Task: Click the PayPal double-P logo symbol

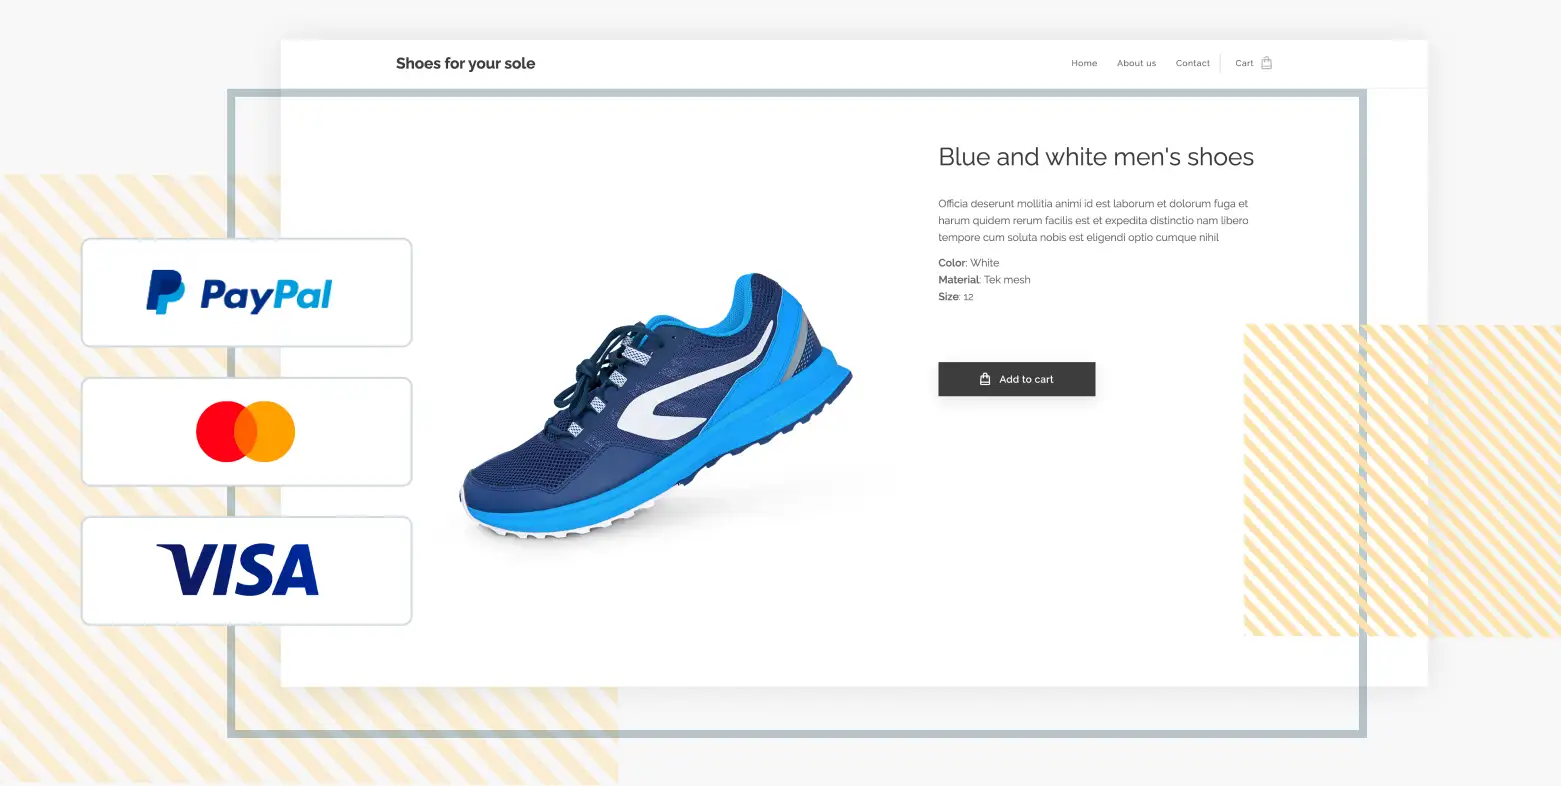Action: [165, 292]
